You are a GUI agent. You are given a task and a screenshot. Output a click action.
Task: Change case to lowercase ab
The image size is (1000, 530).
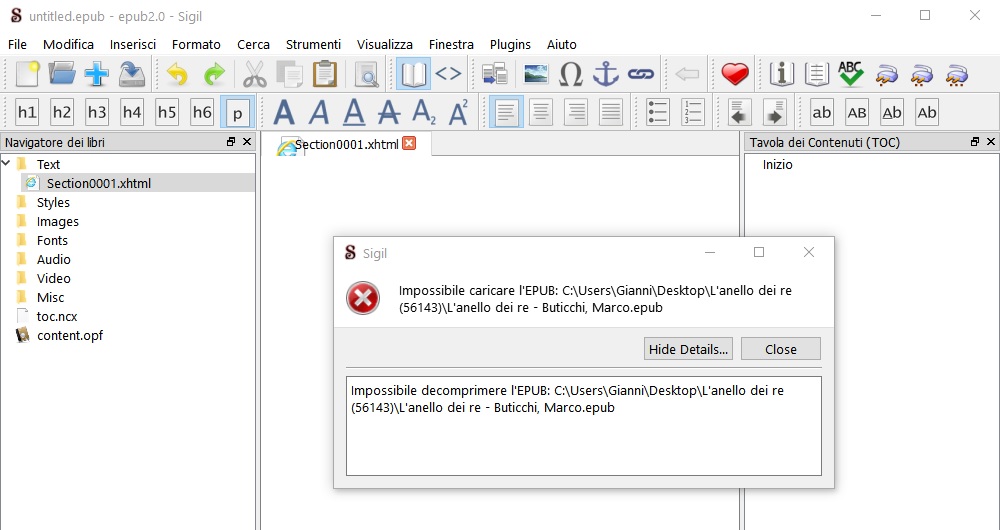pos(821,112)
